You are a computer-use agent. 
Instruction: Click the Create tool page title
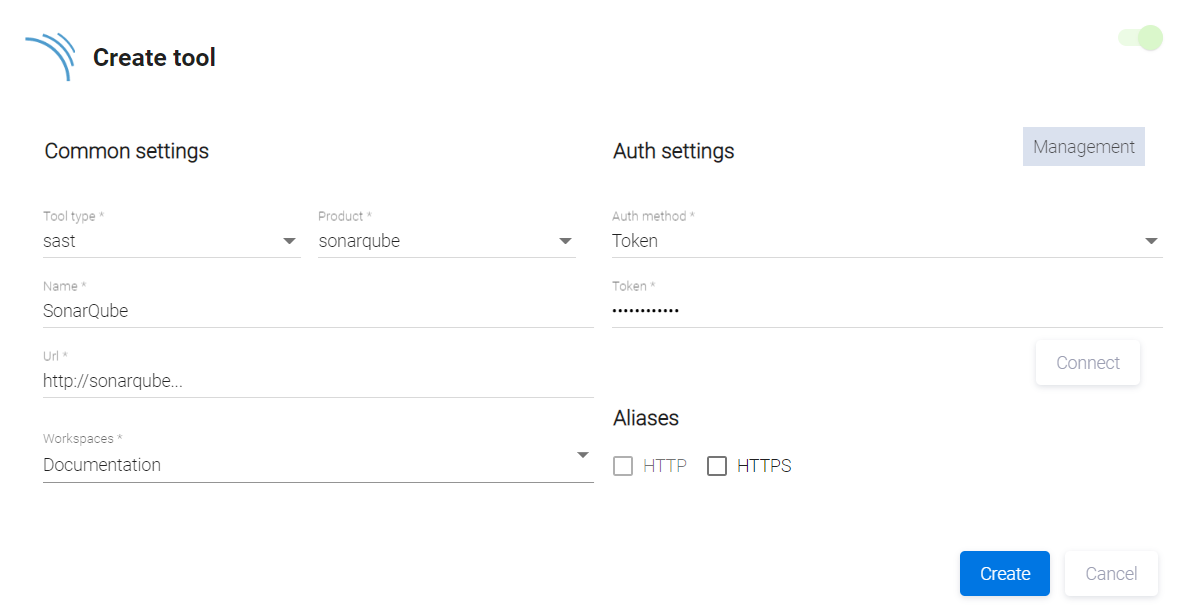tap(154, 58)
